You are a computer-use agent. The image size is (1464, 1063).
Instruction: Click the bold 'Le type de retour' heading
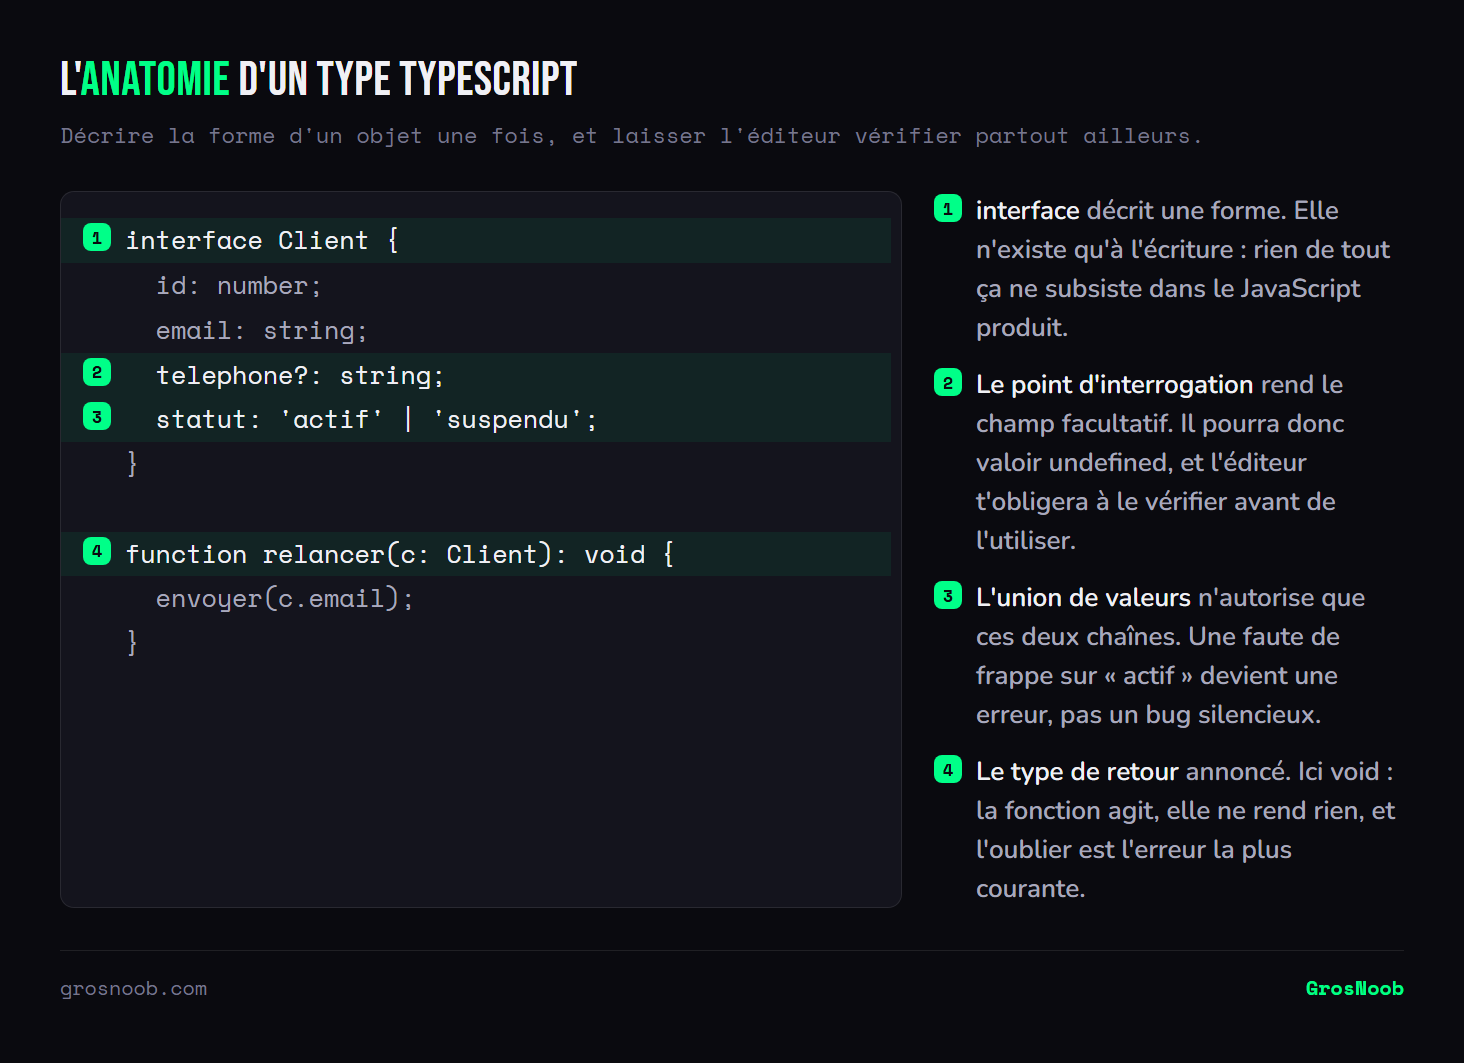1077,772
